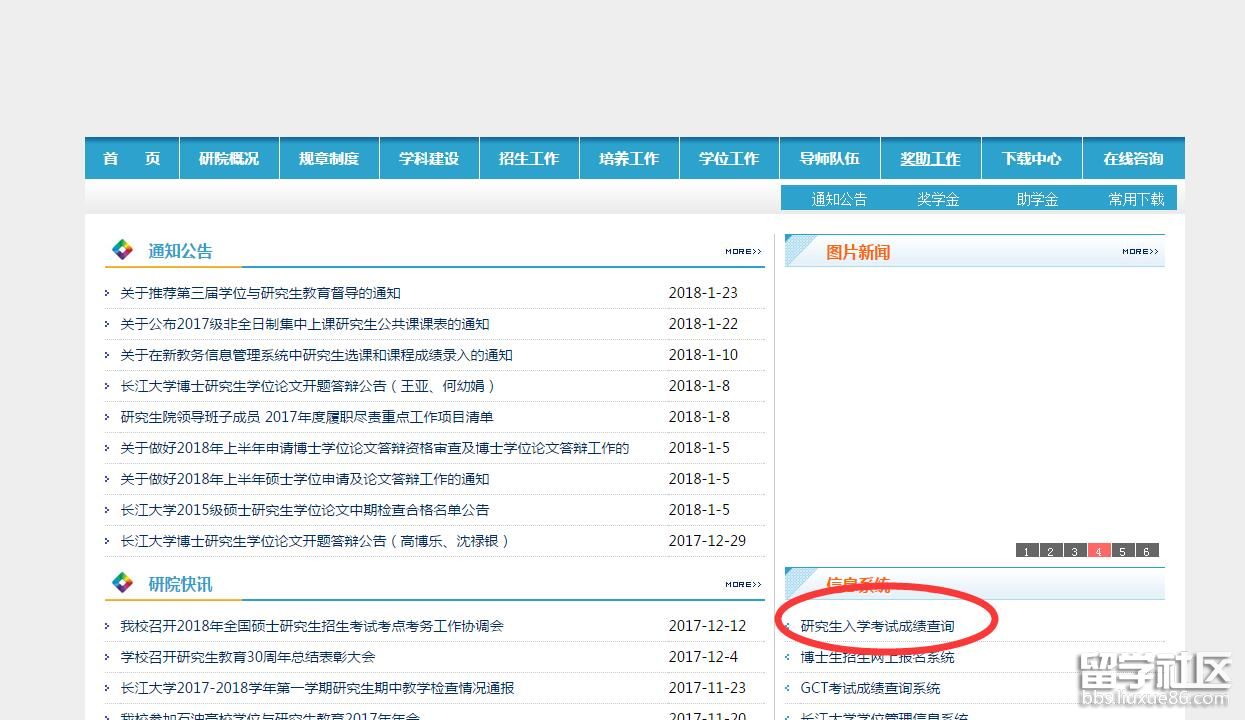This screenshot has height=720, width=1245.
Task: Open MORE>> in the 图片新闻 panel
Action: point(1140,252)
